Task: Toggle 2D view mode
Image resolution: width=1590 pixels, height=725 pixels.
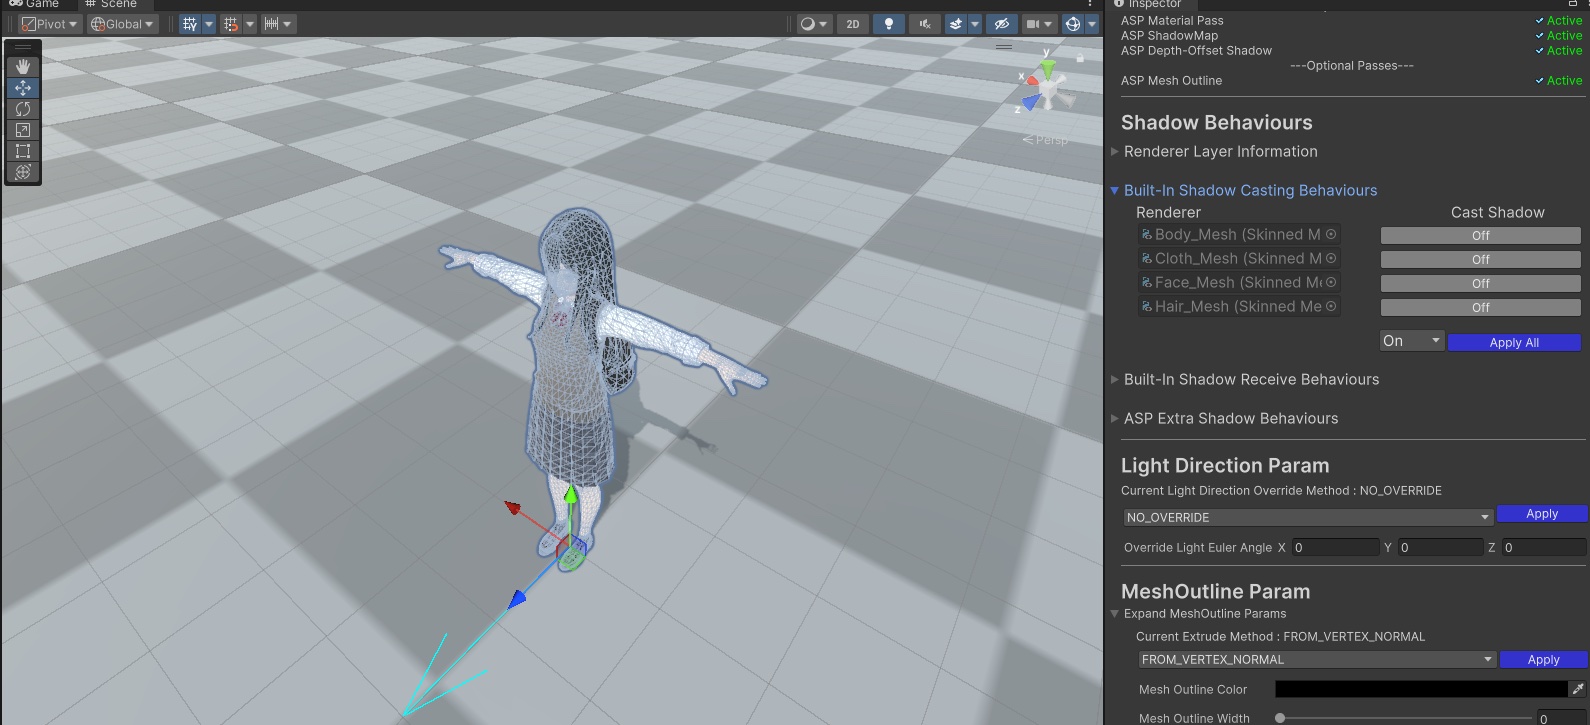Action: pos(852,24)
